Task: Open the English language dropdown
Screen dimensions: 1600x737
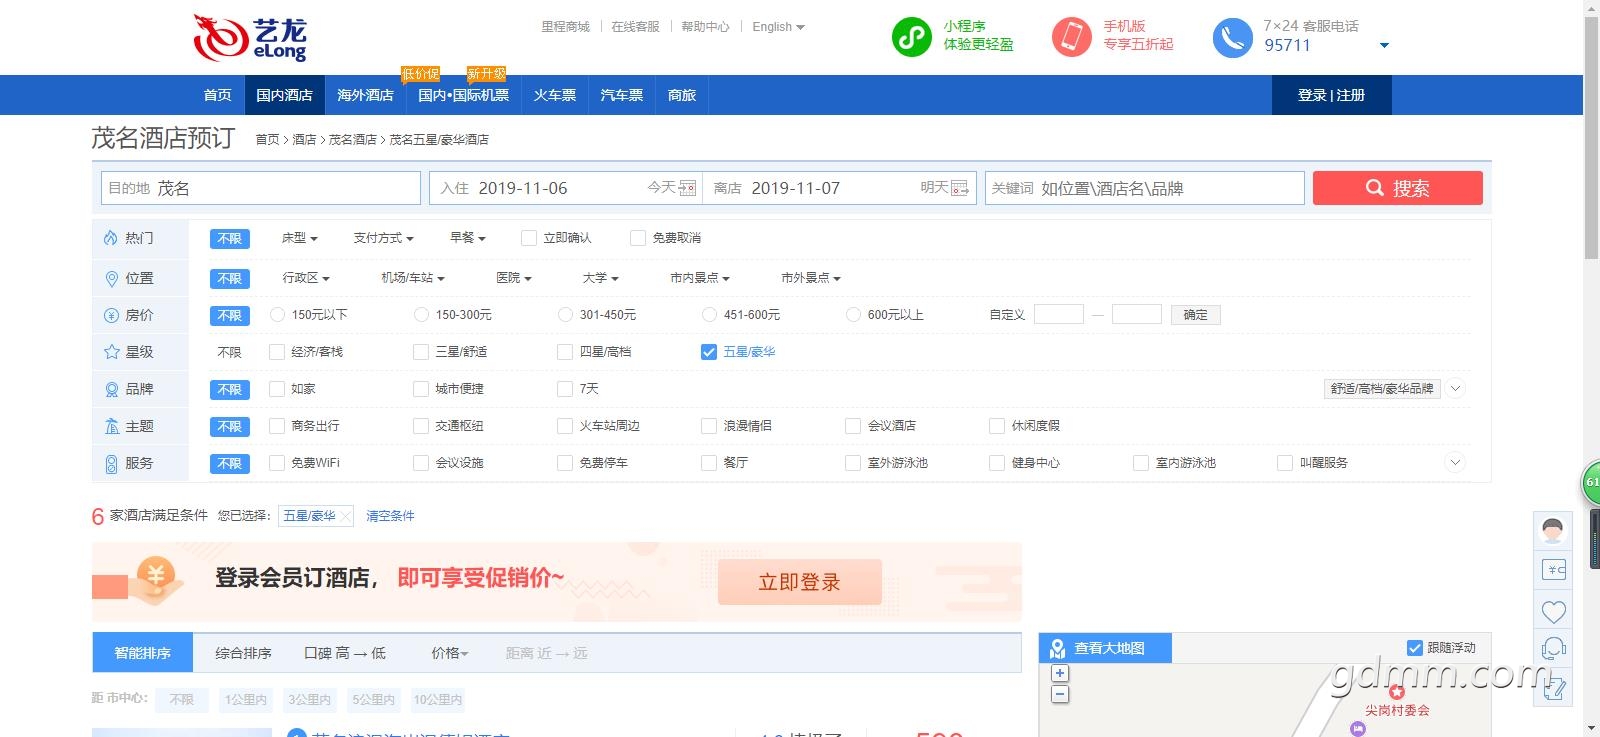Action: [x=778, y=27]
